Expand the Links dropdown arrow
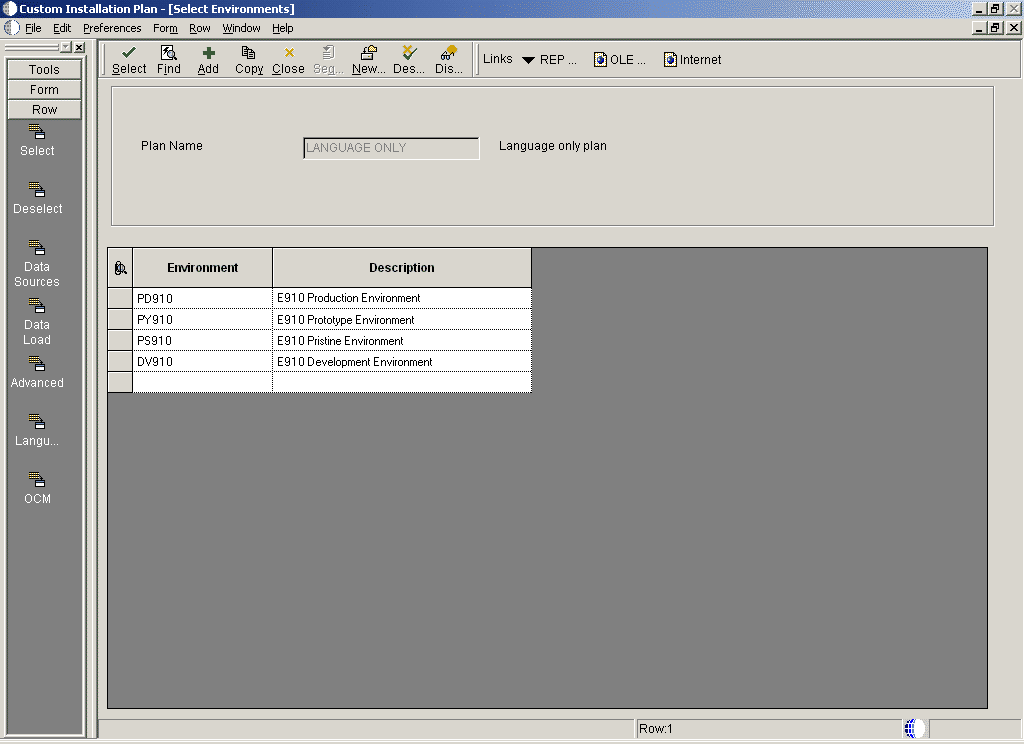 tap(528, 60)
